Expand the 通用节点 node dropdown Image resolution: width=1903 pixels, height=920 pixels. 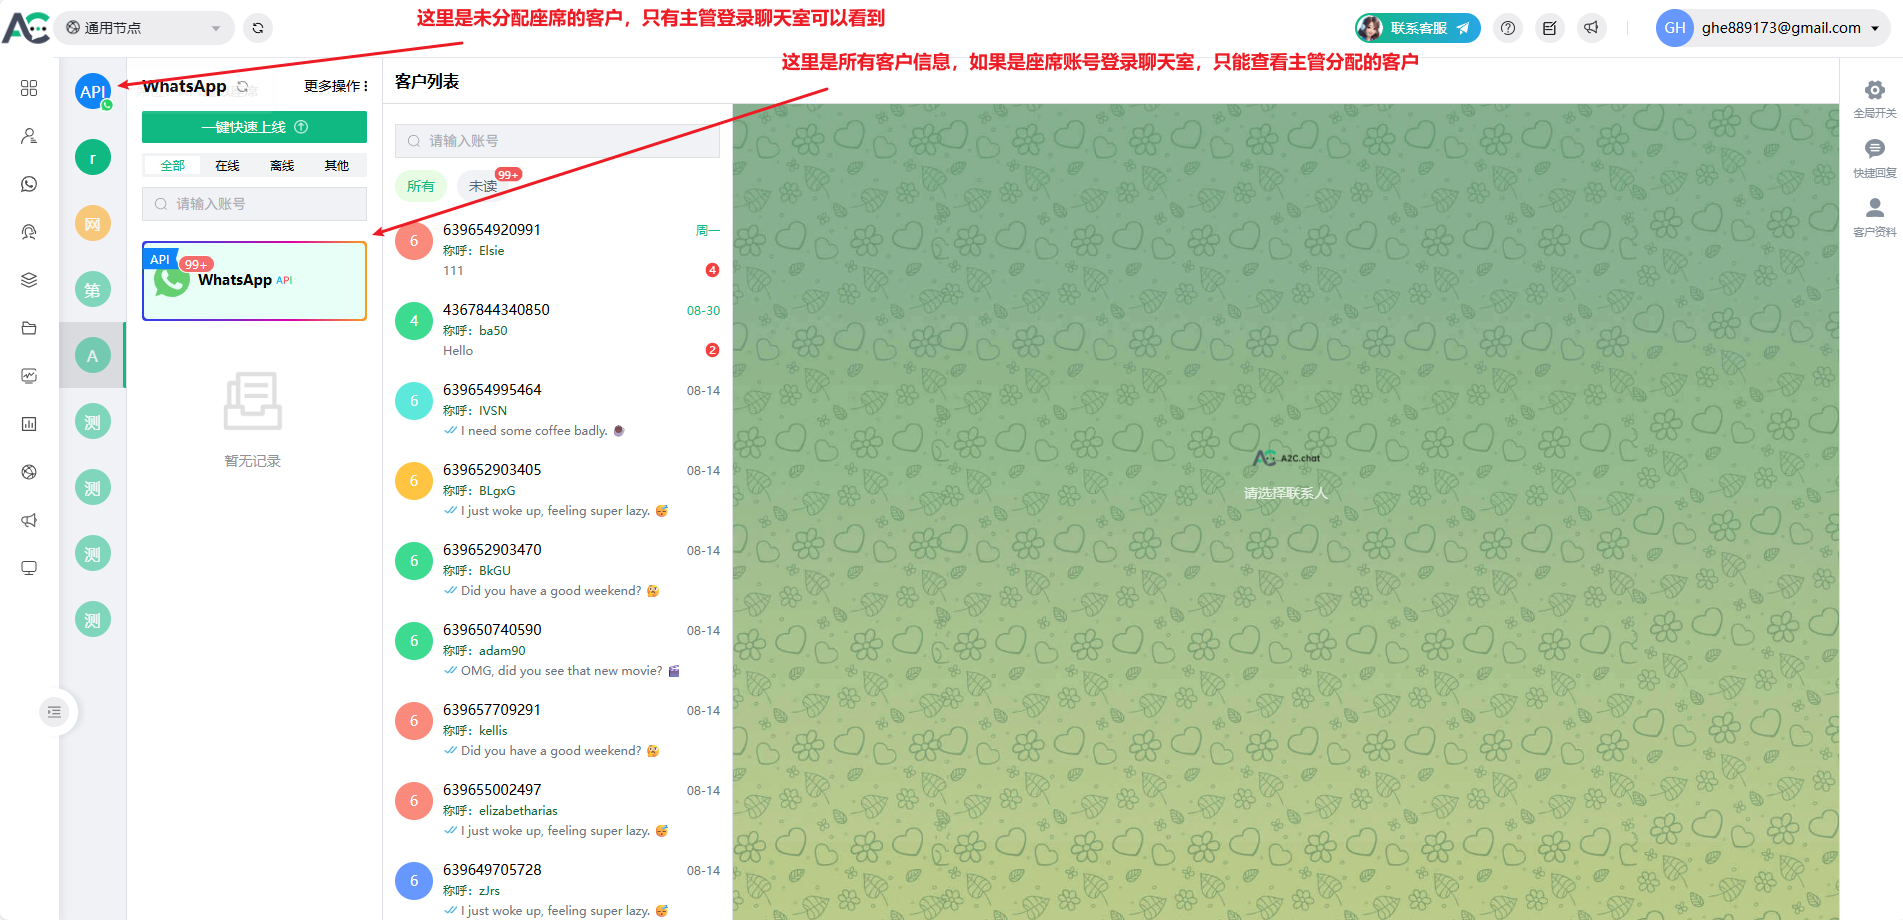coord(144,28)
